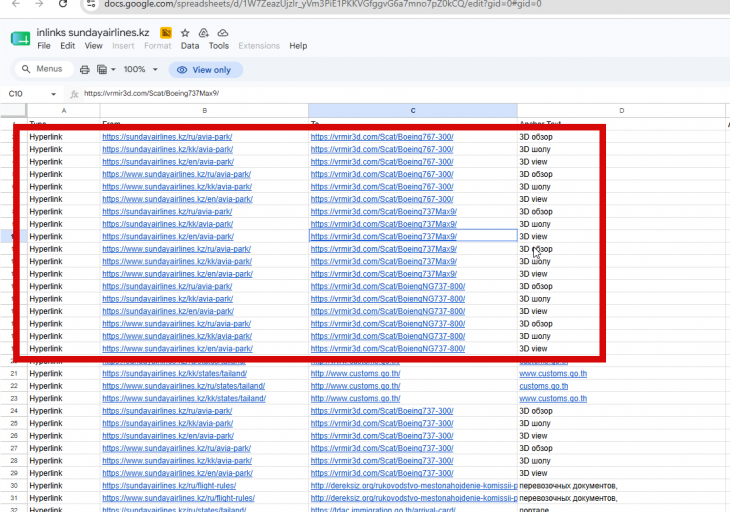The height and width of the screenshot is (512, 730).
Task: Open row 22 To link www.customs.go.th
Action: (x=355, y=386)
